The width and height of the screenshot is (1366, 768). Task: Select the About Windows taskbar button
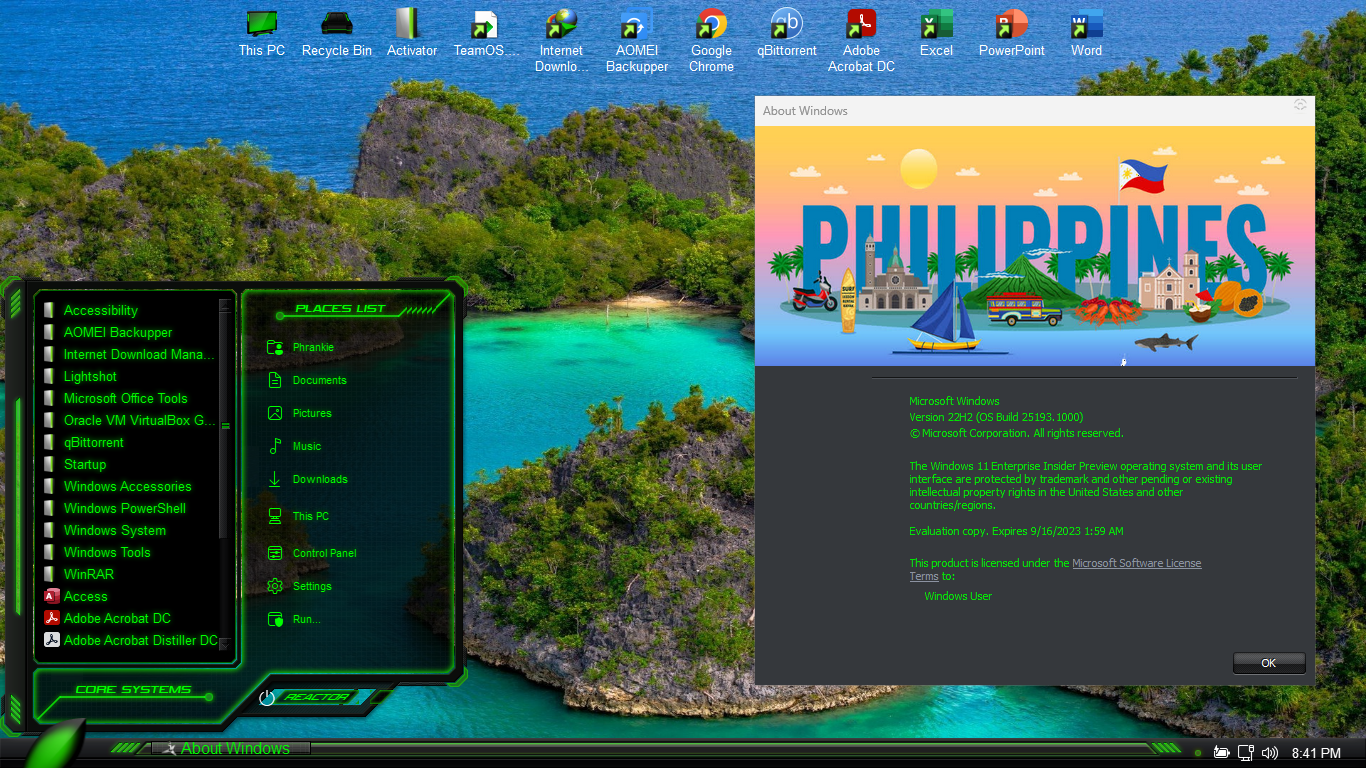231,748
